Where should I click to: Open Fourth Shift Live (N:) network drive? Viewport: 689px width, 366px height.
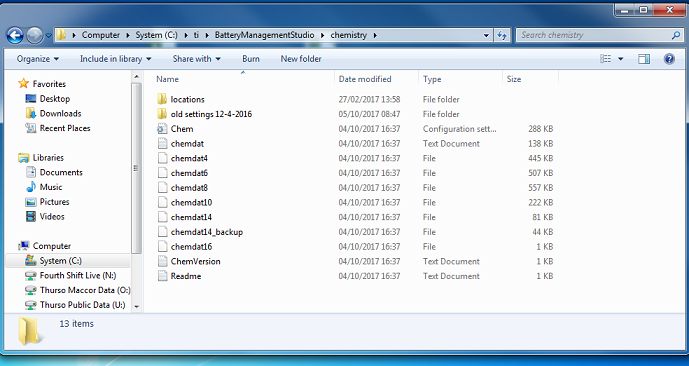coord(78,275)
